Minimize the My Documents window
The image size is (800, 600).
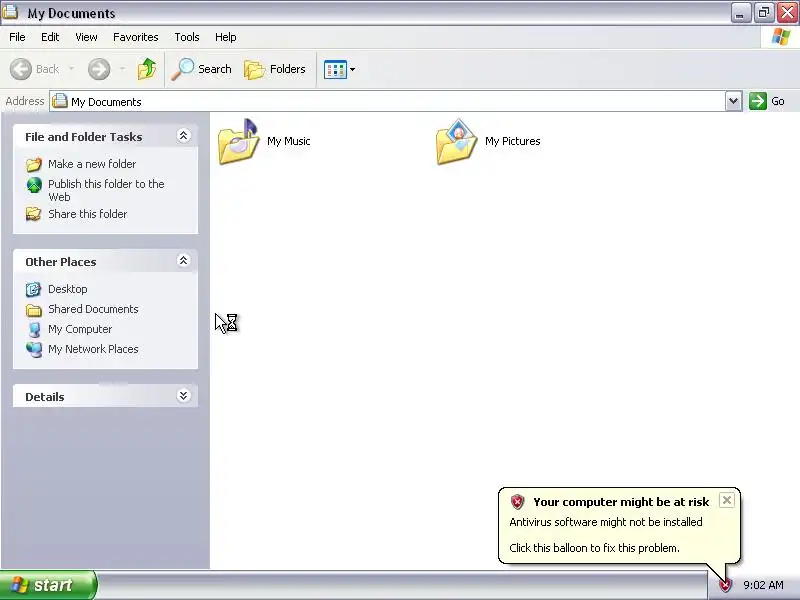pos(740,13)
